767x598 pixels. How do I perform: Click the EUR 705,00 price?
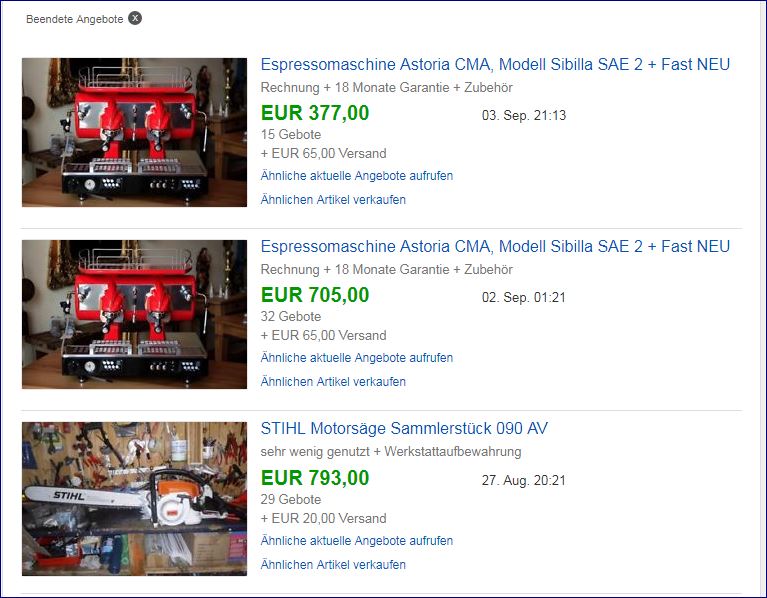tap(315, 295)
